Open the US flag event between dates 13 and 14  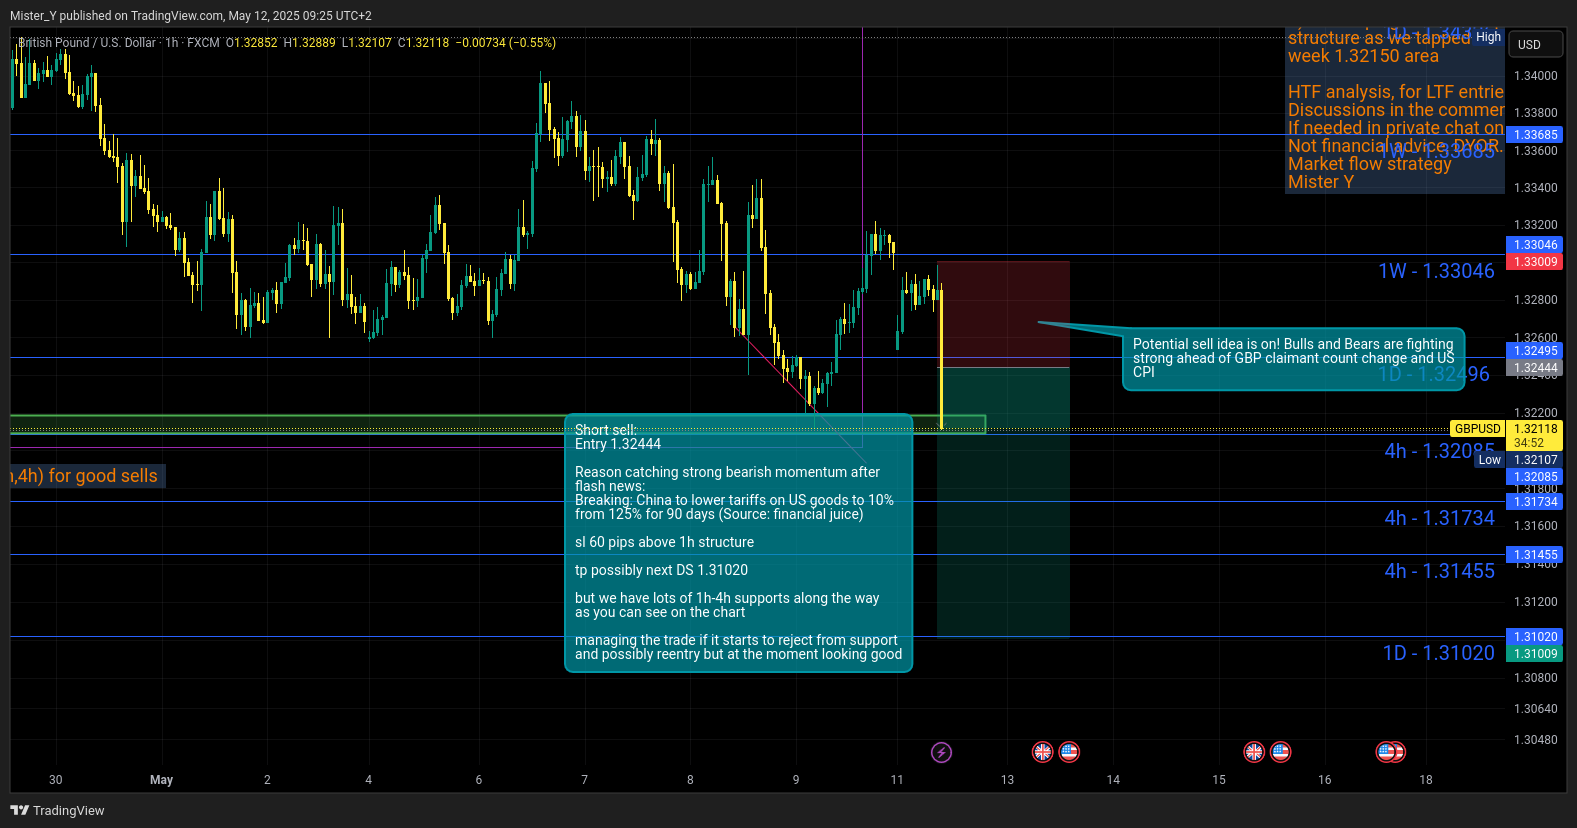pyautogui.click(x=1069, y=752)
